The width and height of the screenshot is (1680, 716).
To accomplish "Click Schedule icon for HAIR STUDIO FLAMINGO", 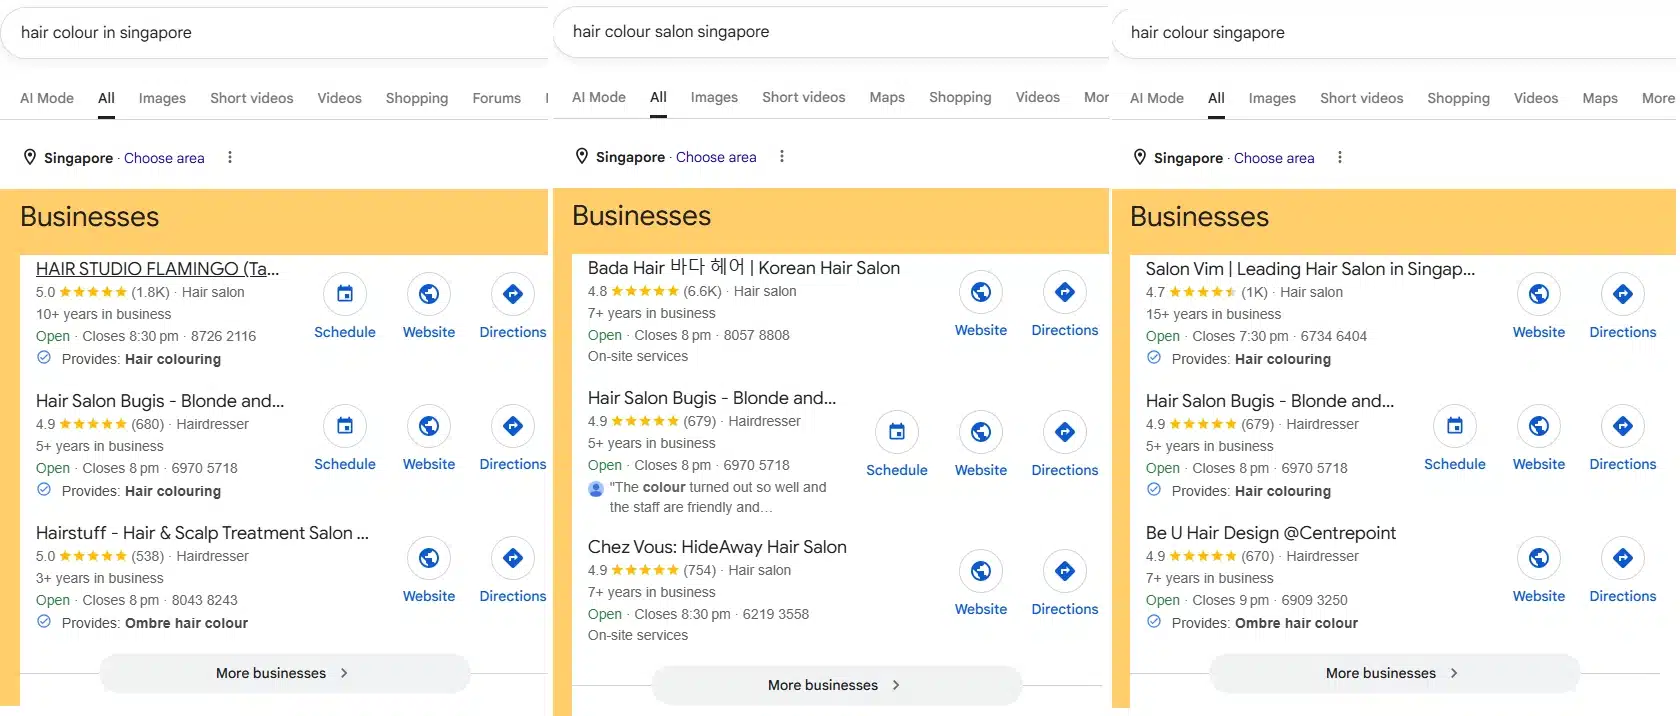I will tap(345, 294).
